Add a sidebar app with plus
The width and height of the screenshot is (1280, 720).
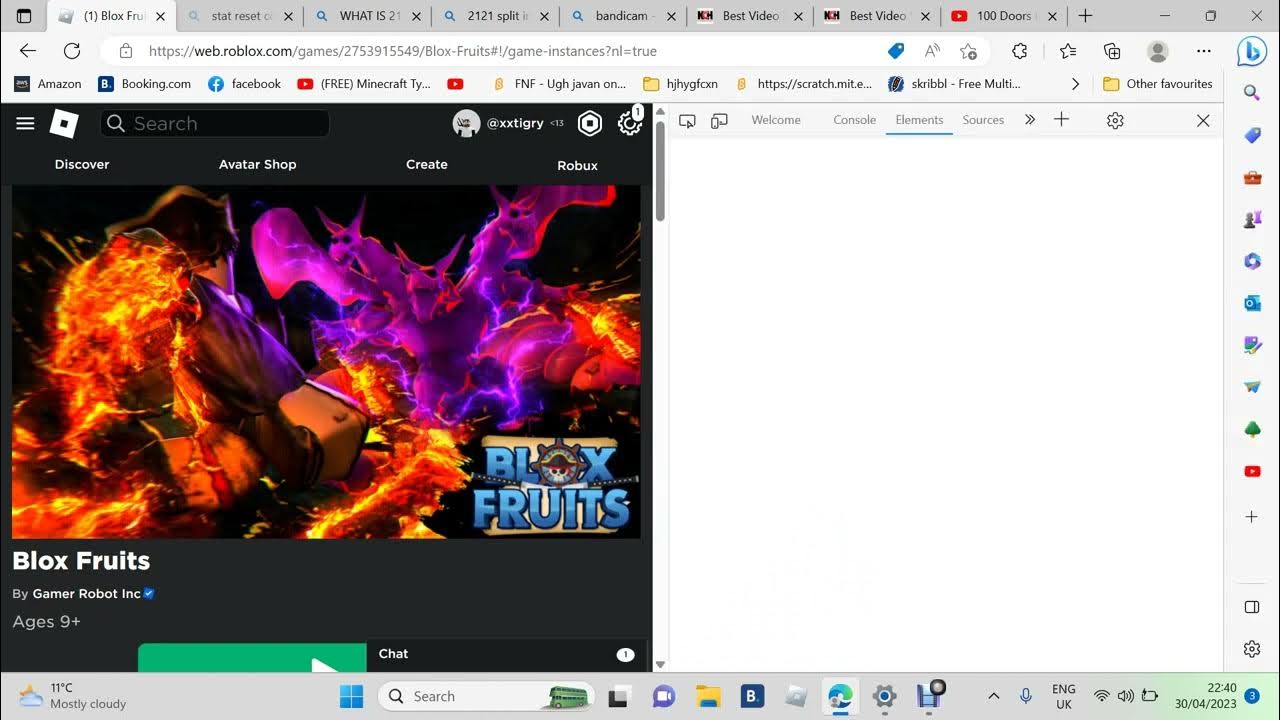tap(1252, 517)
